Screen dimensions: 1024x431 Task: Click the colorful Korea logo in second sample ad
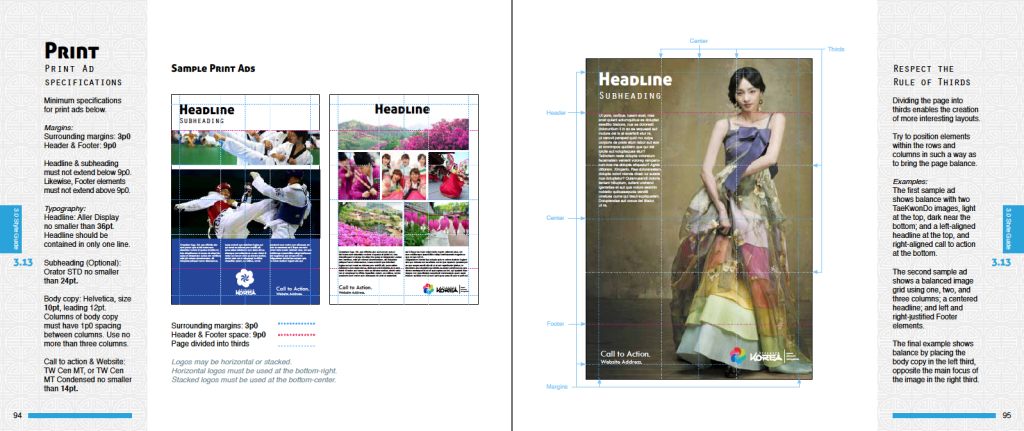445,288
